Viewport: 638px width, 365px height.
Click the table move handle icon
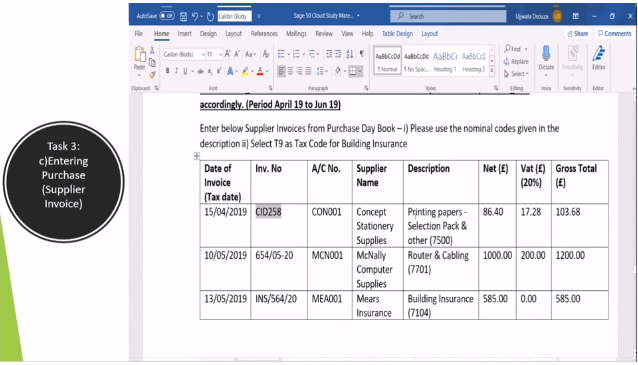(x=197, y=156)
